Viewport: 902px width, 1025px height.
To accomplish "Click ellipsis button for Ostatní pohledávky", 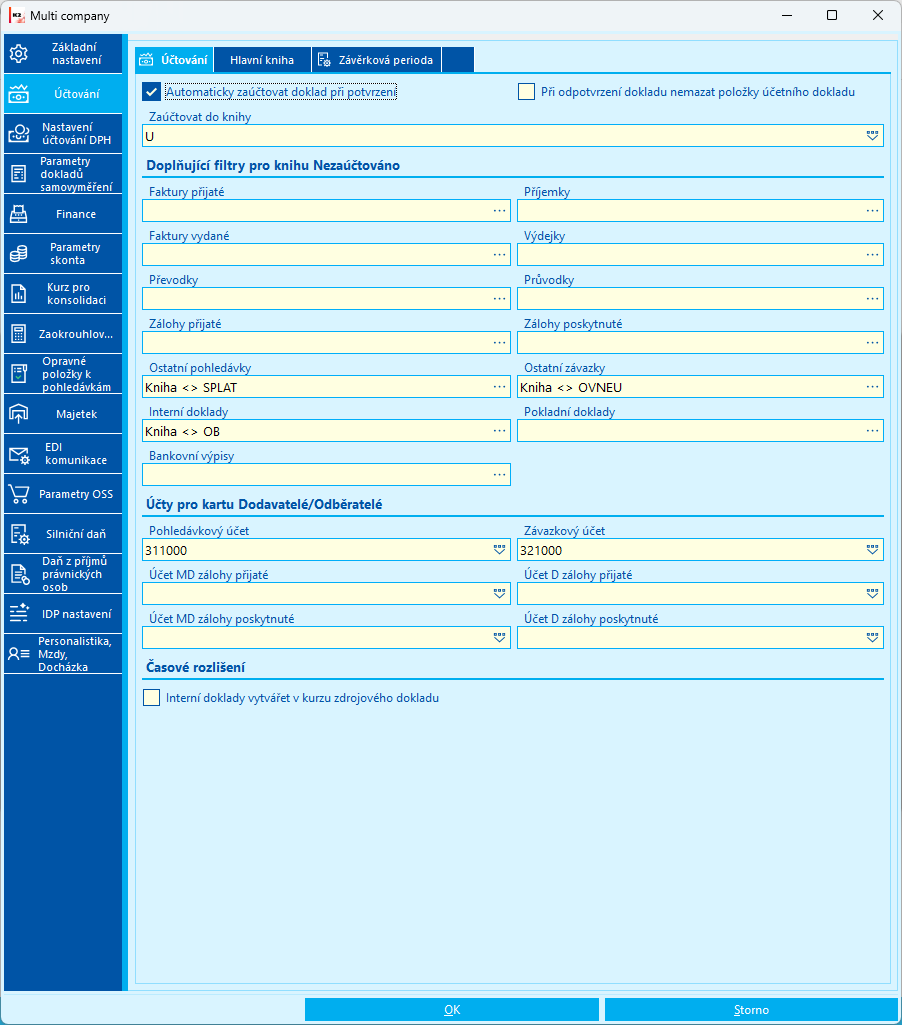I will coord(499,387).
